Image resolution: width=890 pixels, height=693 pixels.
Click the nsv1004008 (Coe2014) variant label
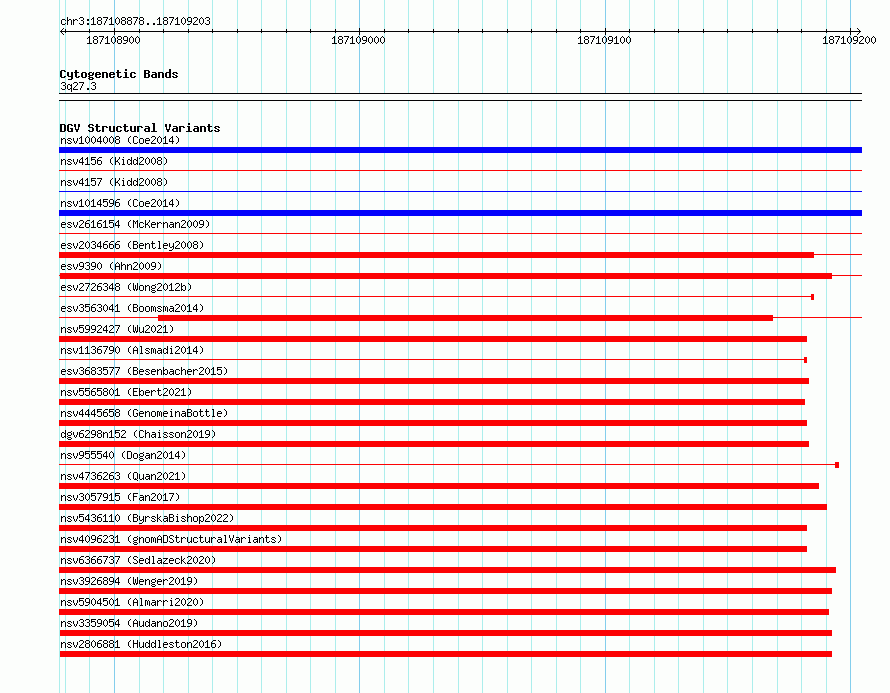tap(120, 140)
